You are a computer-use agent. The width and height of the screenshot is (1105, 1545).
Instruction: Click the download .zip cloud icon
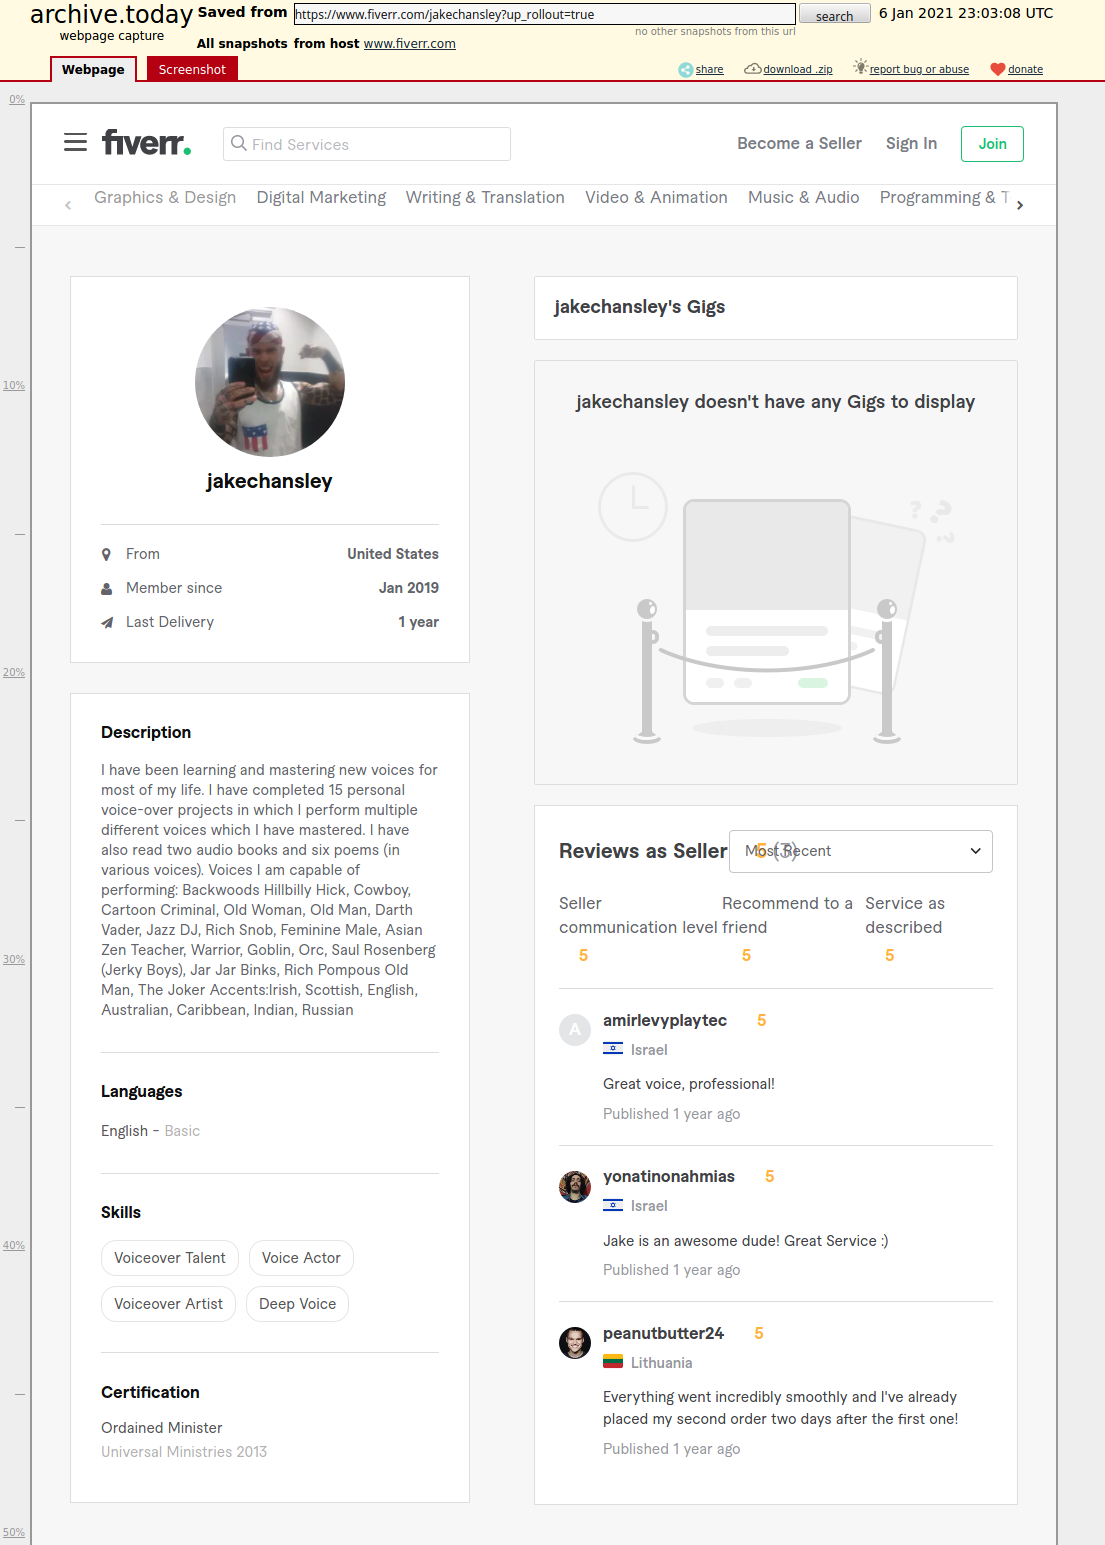tap(753, 69)
